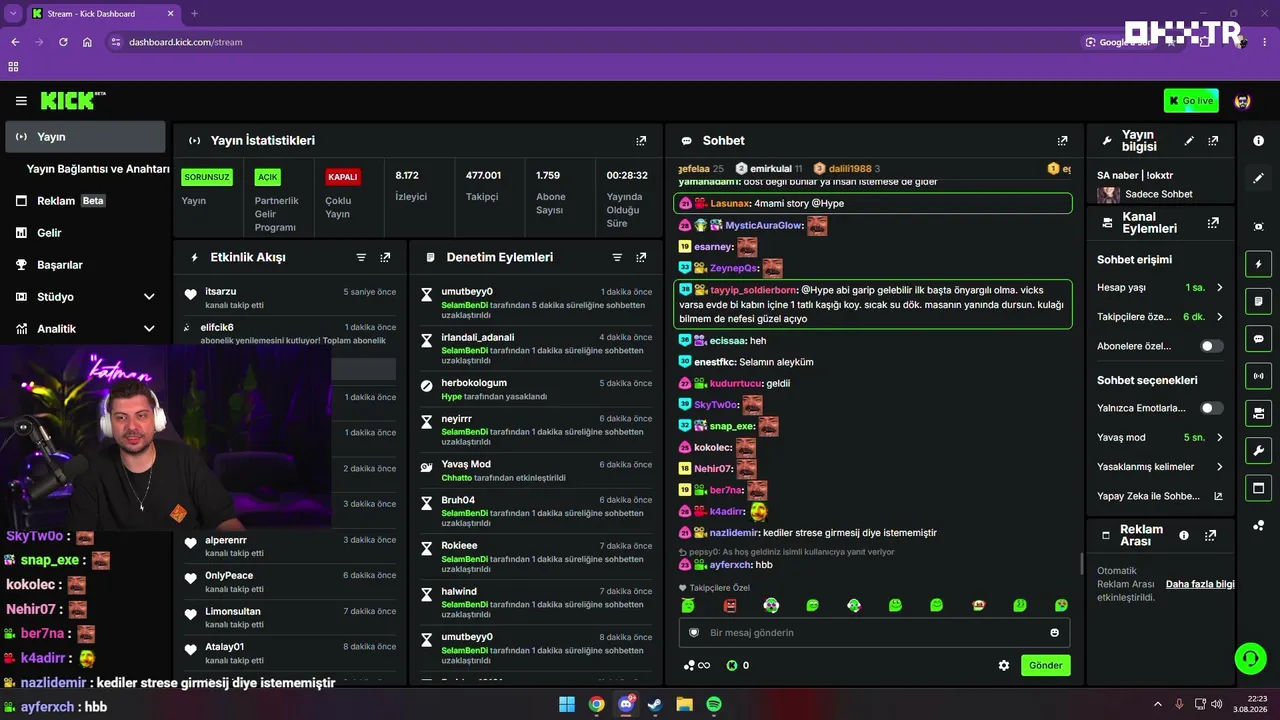Viewport: 1280px width, 720px height.
Task: Pop out the Reklam Arası panel
Action: point(1211,535)
